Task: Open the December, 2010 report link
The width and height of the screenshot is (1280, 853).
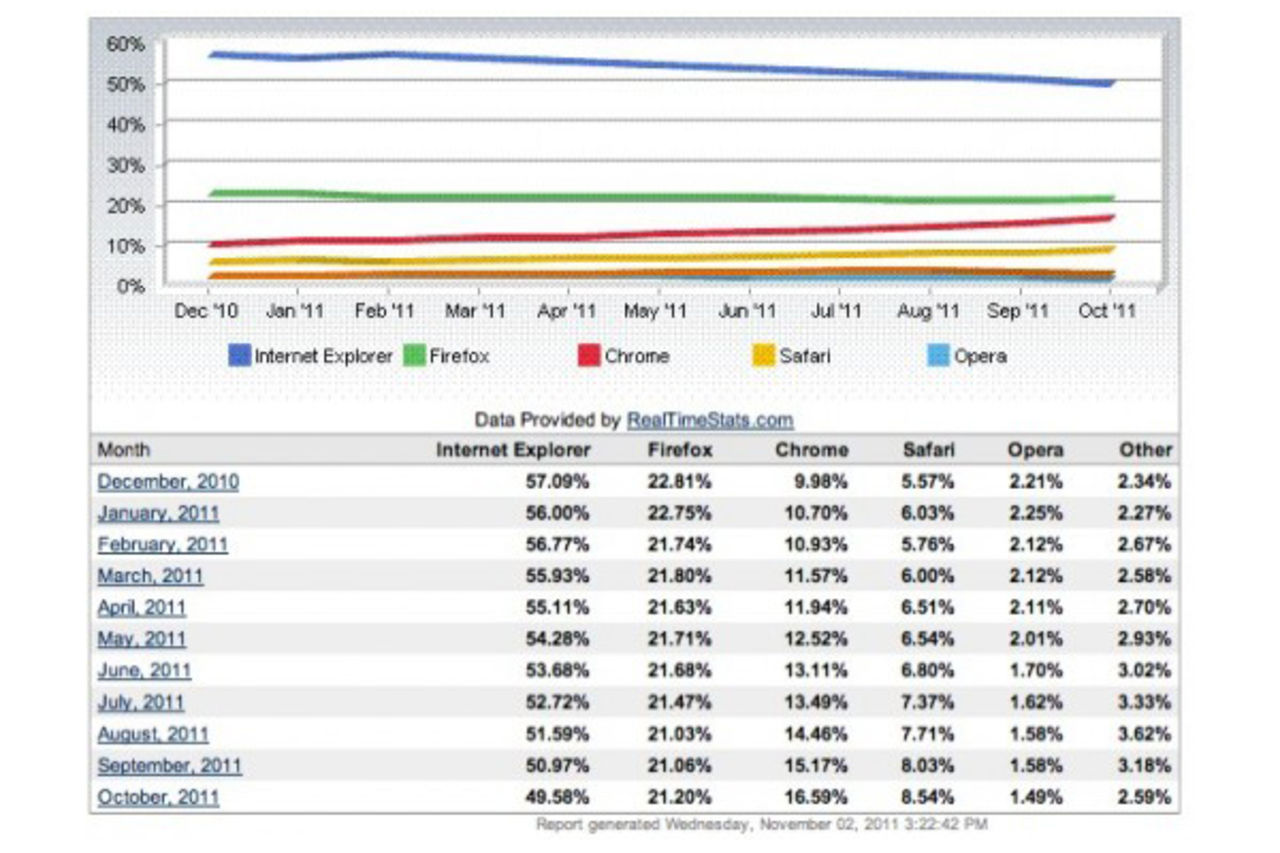Action: 168,481
